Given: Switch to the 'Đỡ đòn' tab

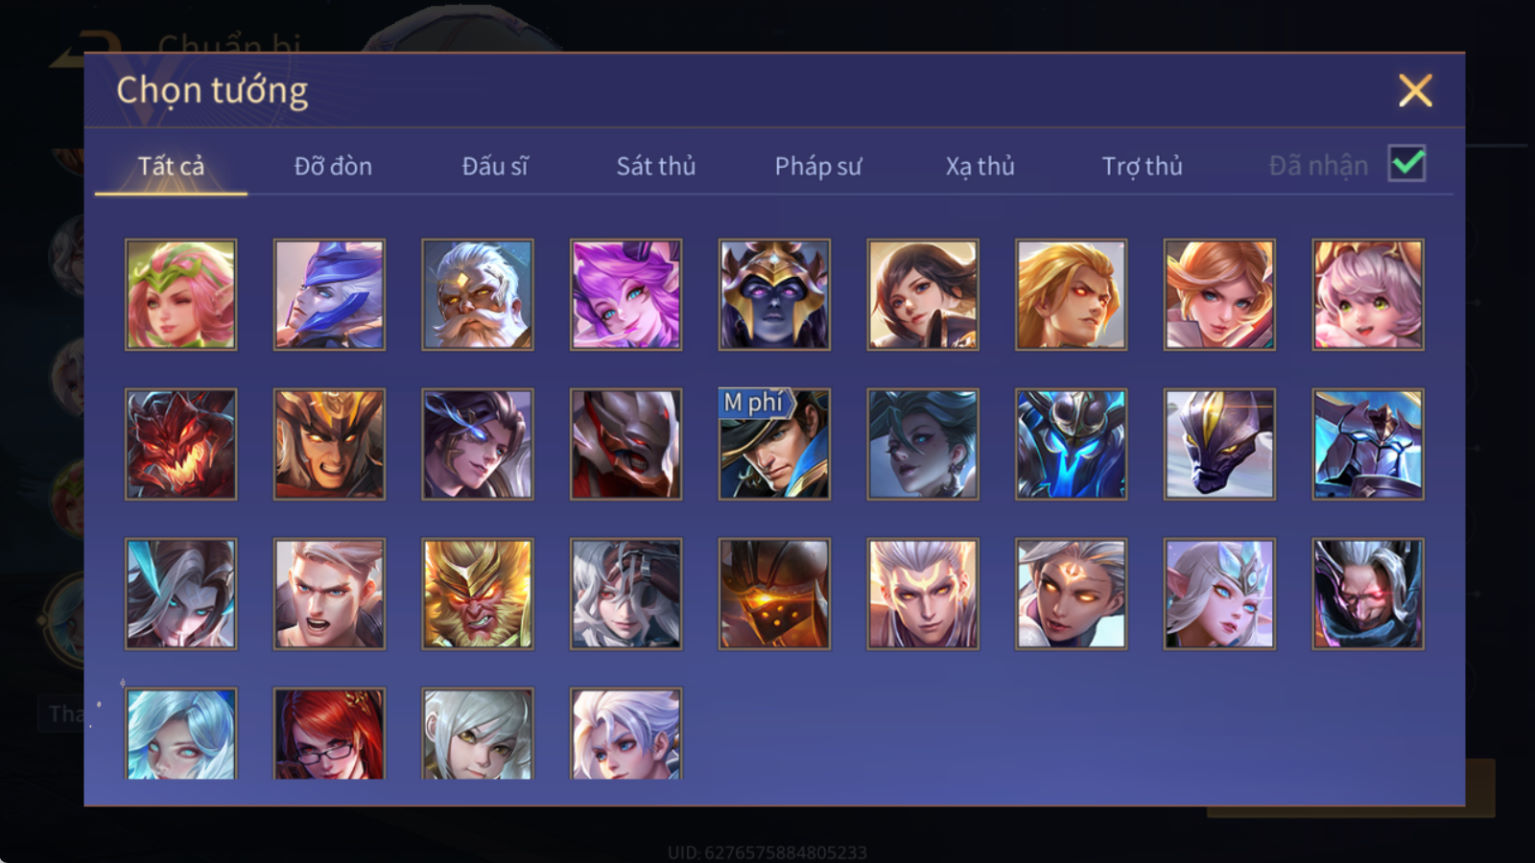Looking at the screenshot, I should pyautogui.click(x=333, y=166).
